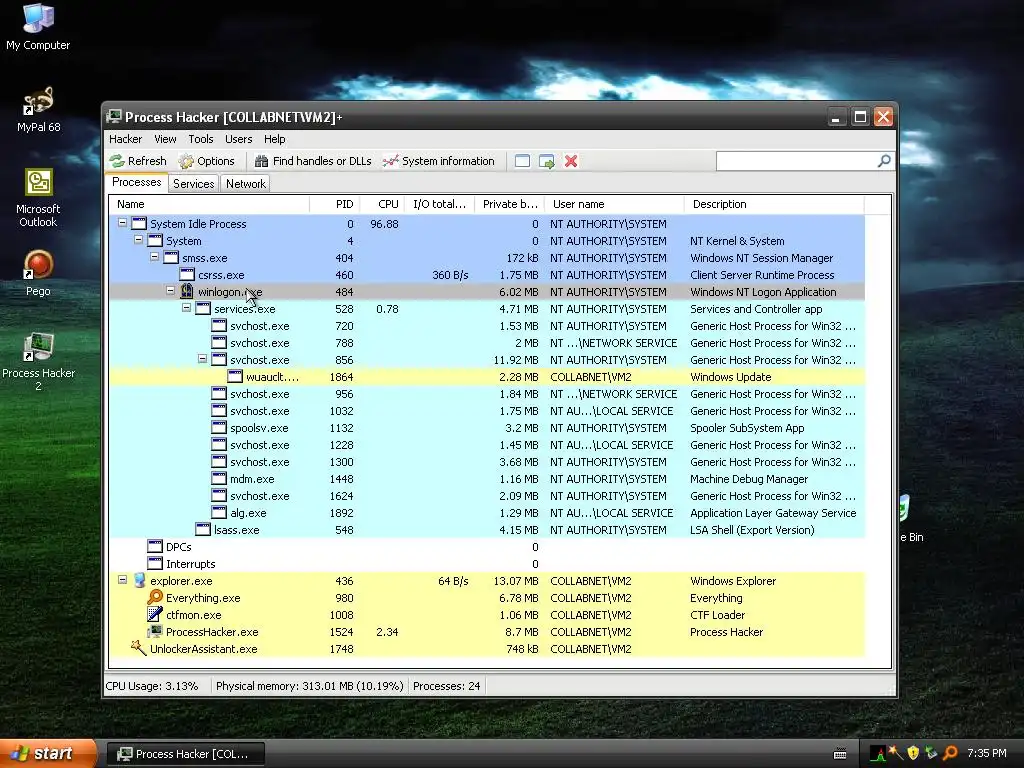
Task: Collapse System Idle Process tree node
Action: coord(122,223)
